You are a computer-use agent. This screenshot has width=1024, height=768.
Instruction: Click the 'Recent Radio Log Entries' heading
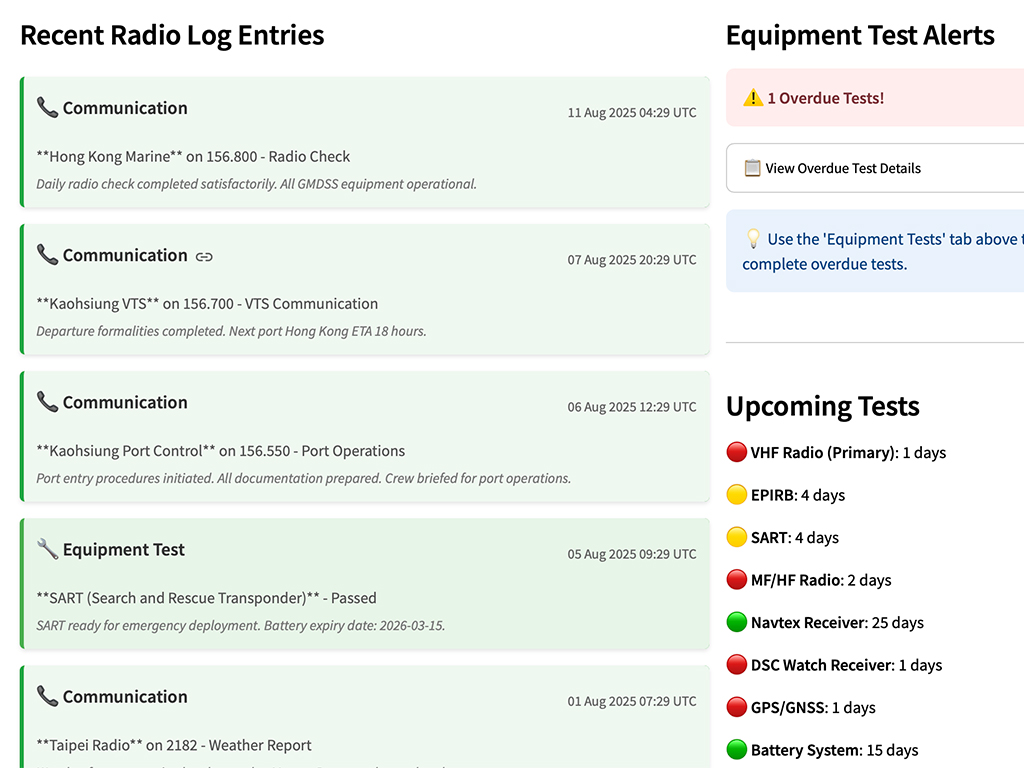[x=172, y=35]
